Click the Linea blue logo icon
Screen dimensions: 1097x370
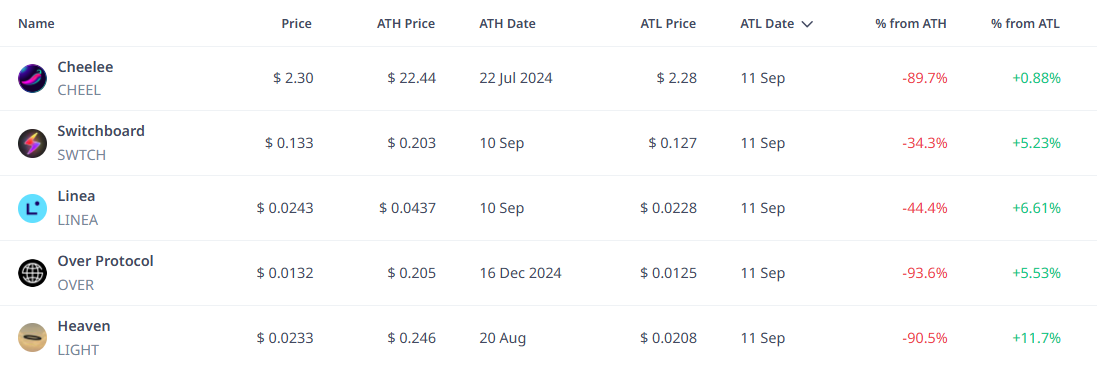click(32, 208)
